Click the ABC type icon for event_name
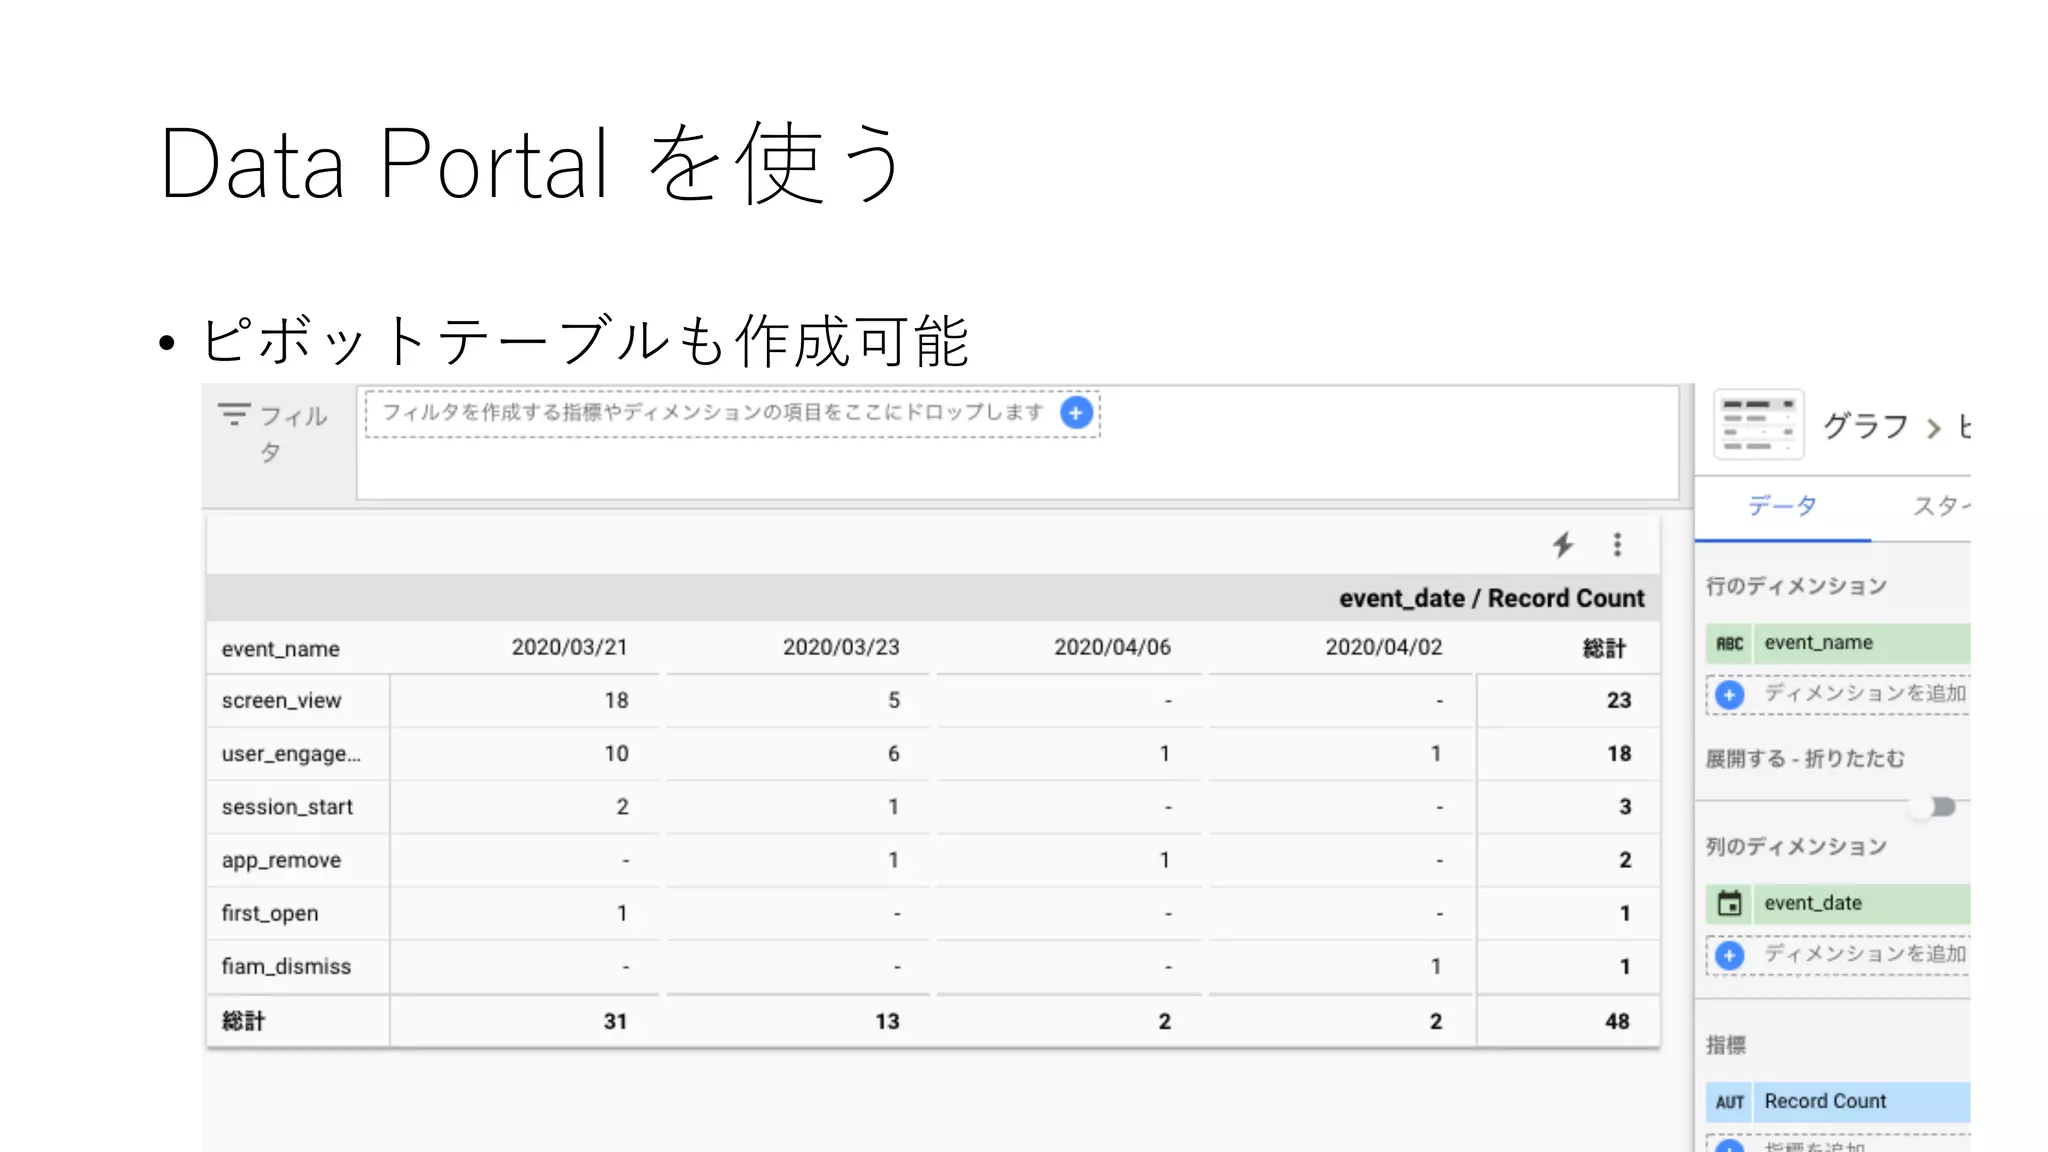This screenshot has width=2048, height=1152. (x=1729, y=644)
